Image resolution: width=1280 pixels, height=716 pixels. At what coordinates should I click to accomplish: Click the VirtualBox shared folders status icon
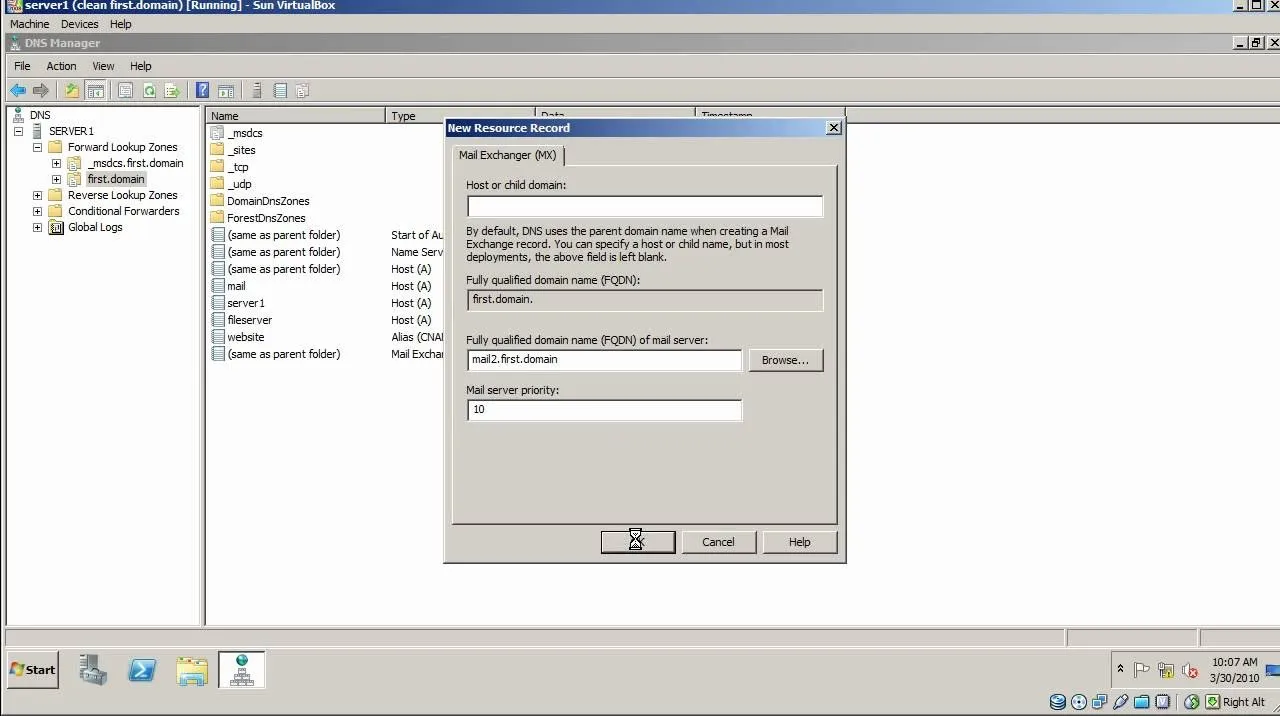[1142, 702]
